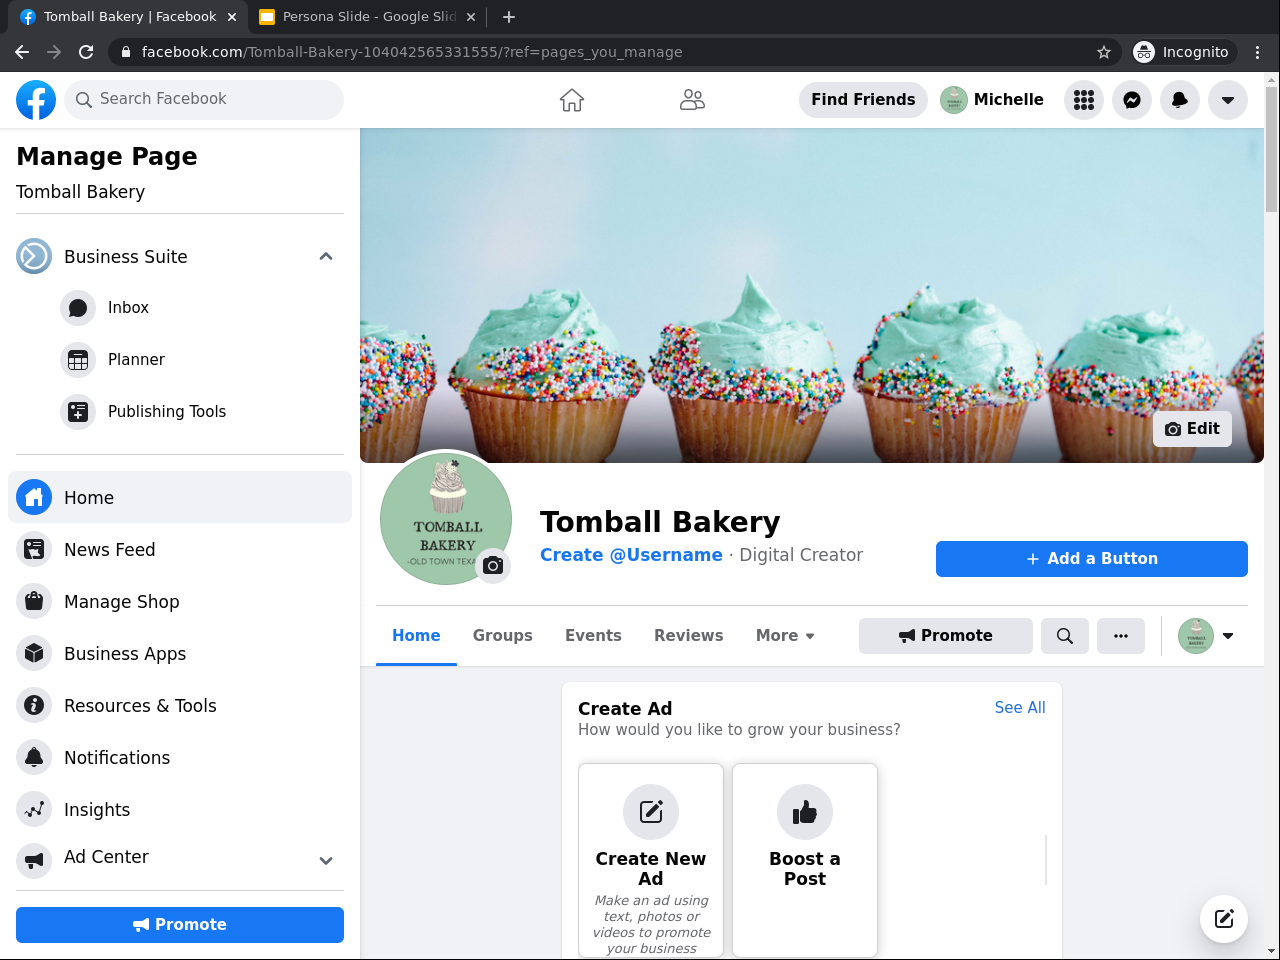Click the Incognito profile button

[x=1182, y=52]
